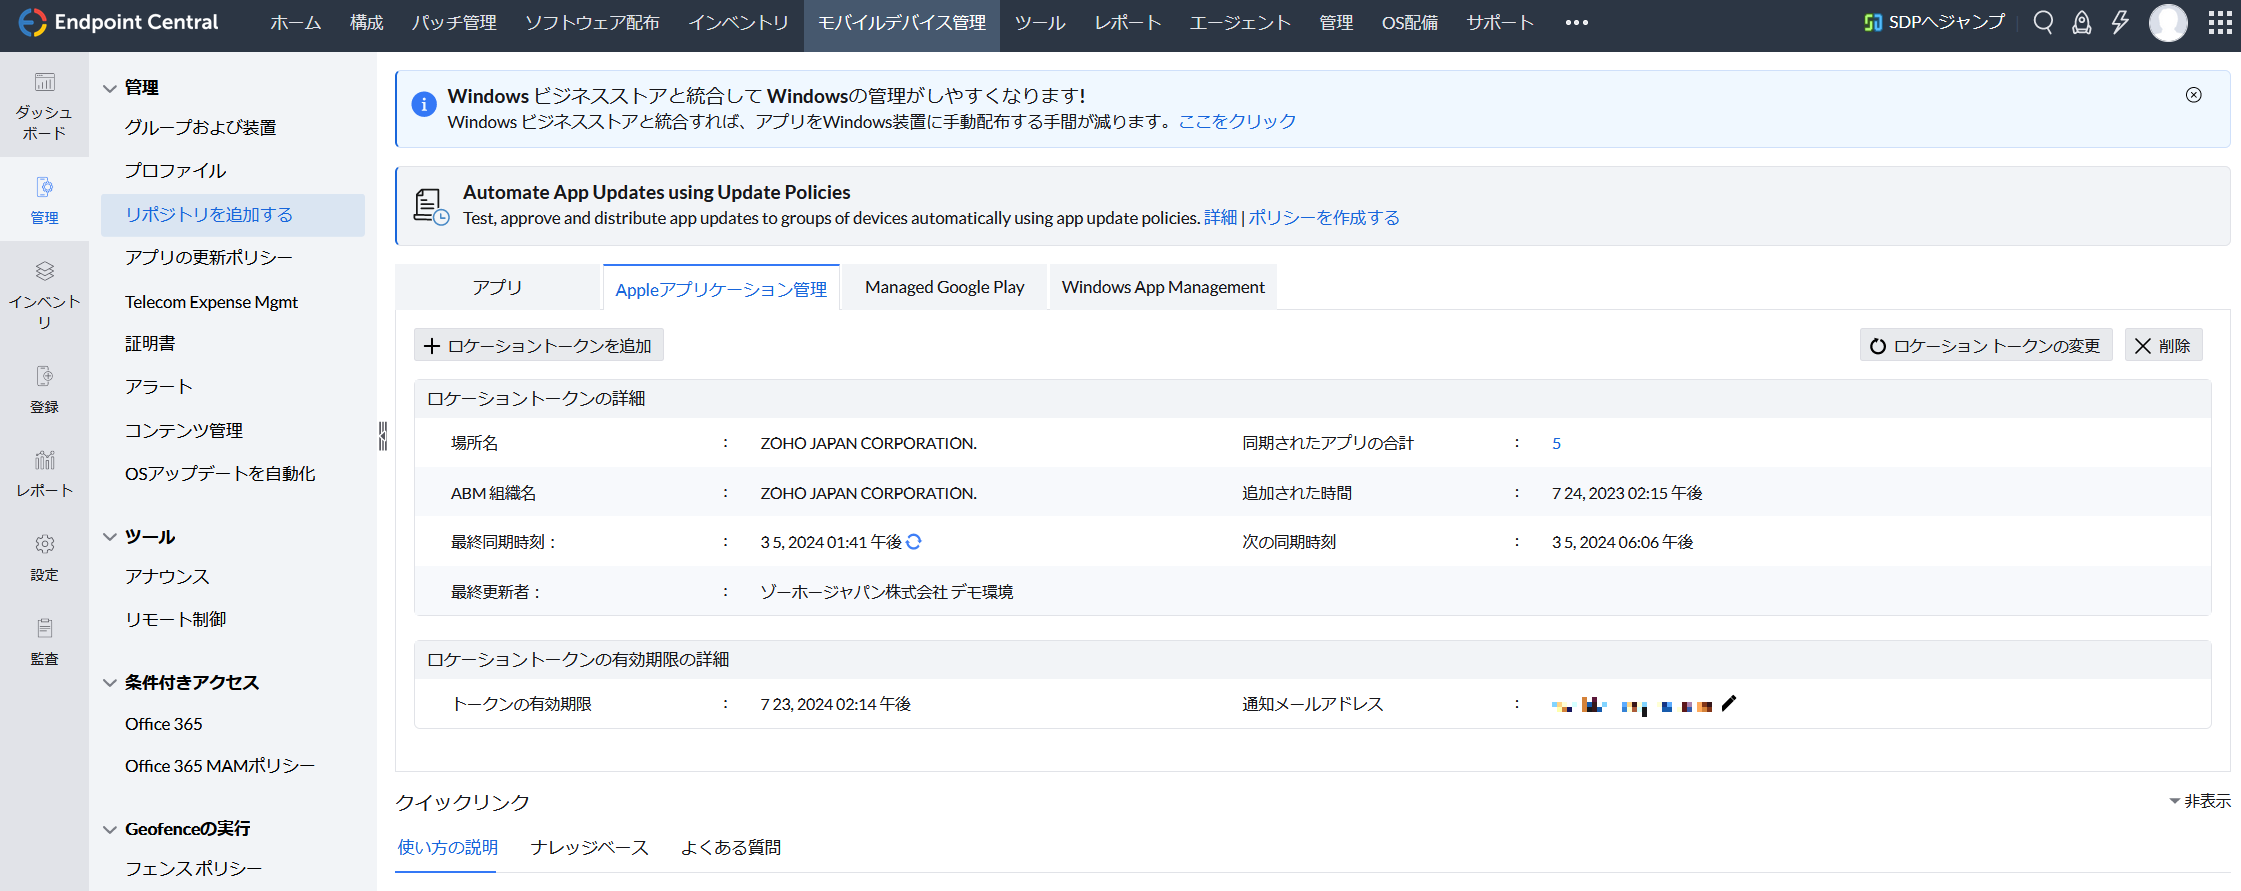Open the rocket notifications icon
This screenshot has height=891, width=2241.
2081,22
